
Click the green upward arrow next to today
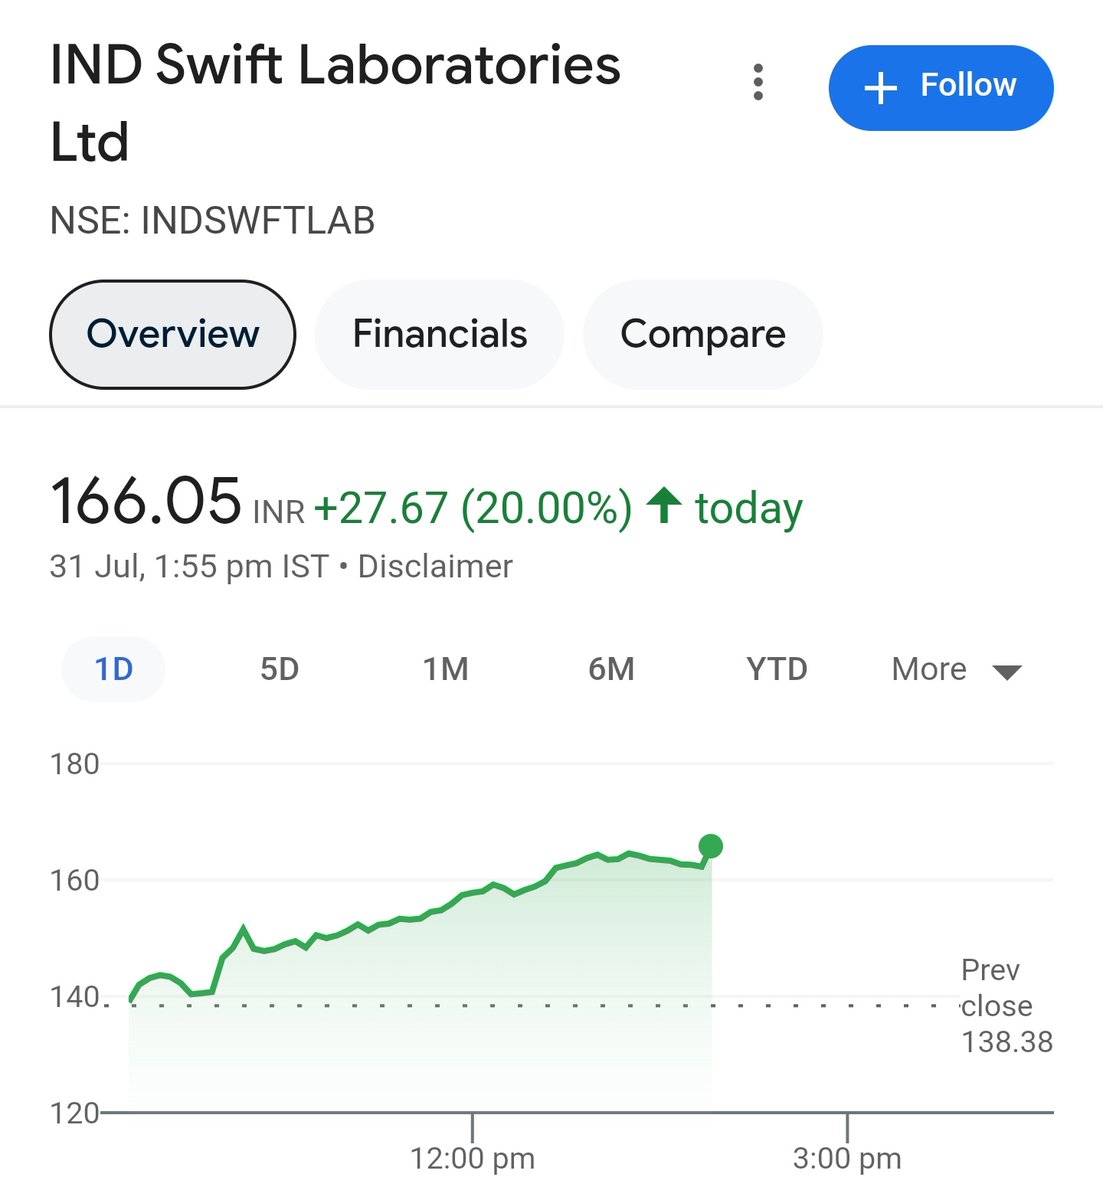coord(665,506)
